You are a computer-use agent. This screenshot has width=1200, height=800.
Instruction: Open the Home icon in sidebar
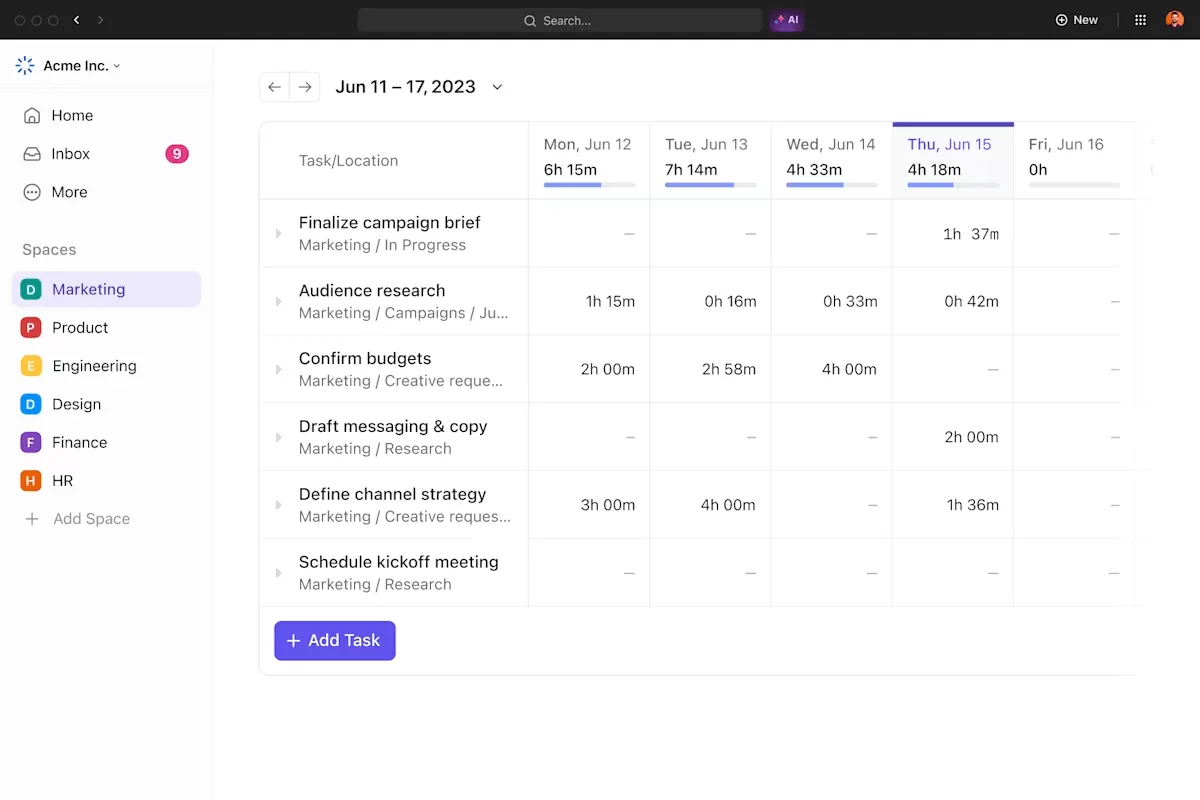click(x=32, y=116)
